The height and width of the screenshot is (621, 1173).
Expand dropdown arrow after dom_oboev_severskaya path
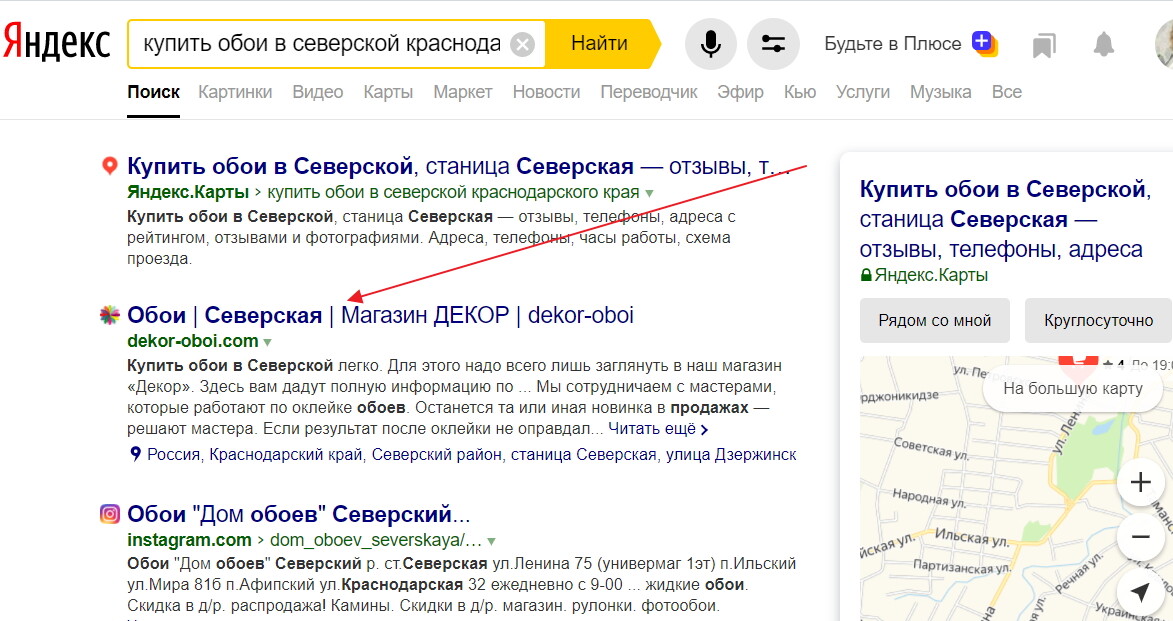click(491, 542)
